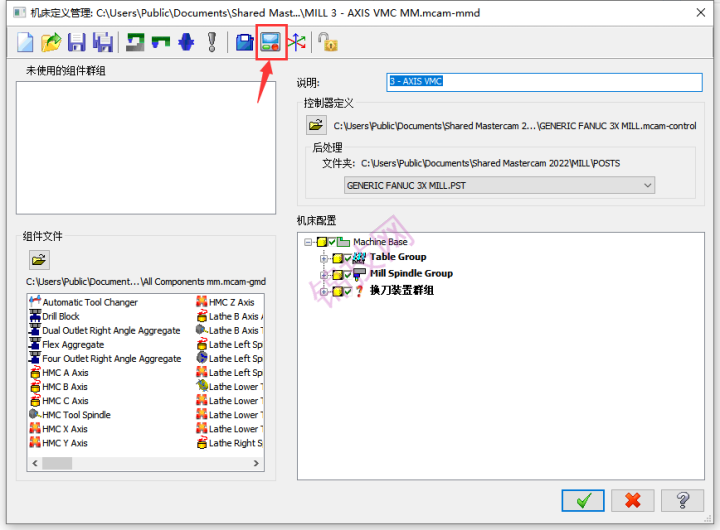Expand the Mill Spindle Group node
720x530 pixels.
tap(324, 275)
